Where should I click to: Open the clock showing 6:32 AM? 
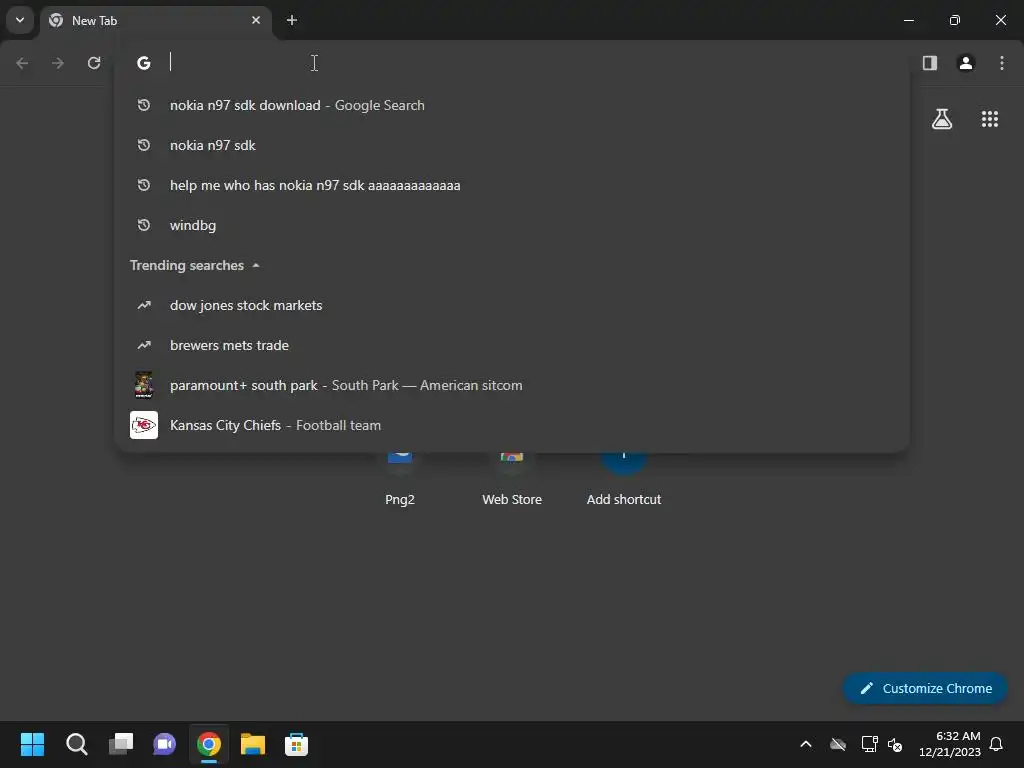pos(950,744)
